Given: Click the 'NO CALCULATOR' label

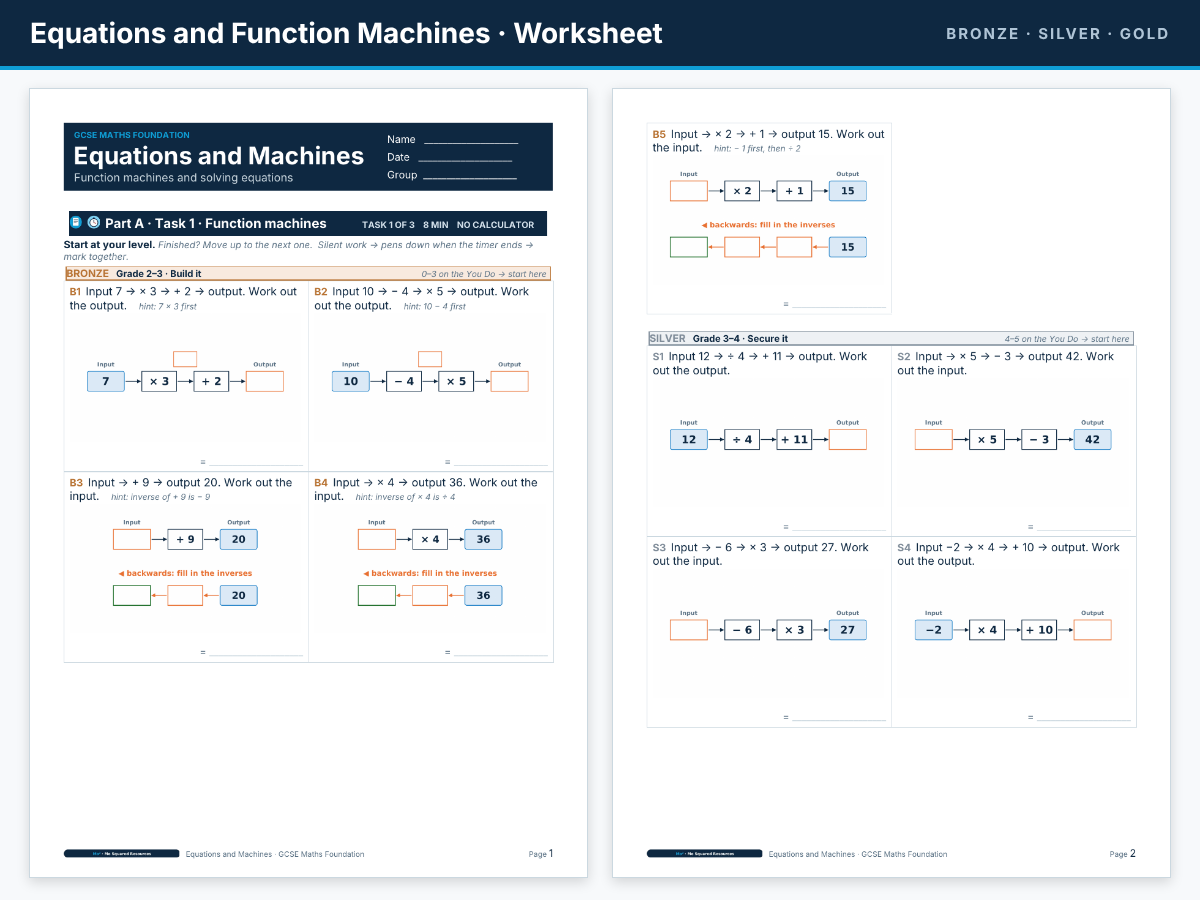Looking at the screenshot, I should [496, 225].
